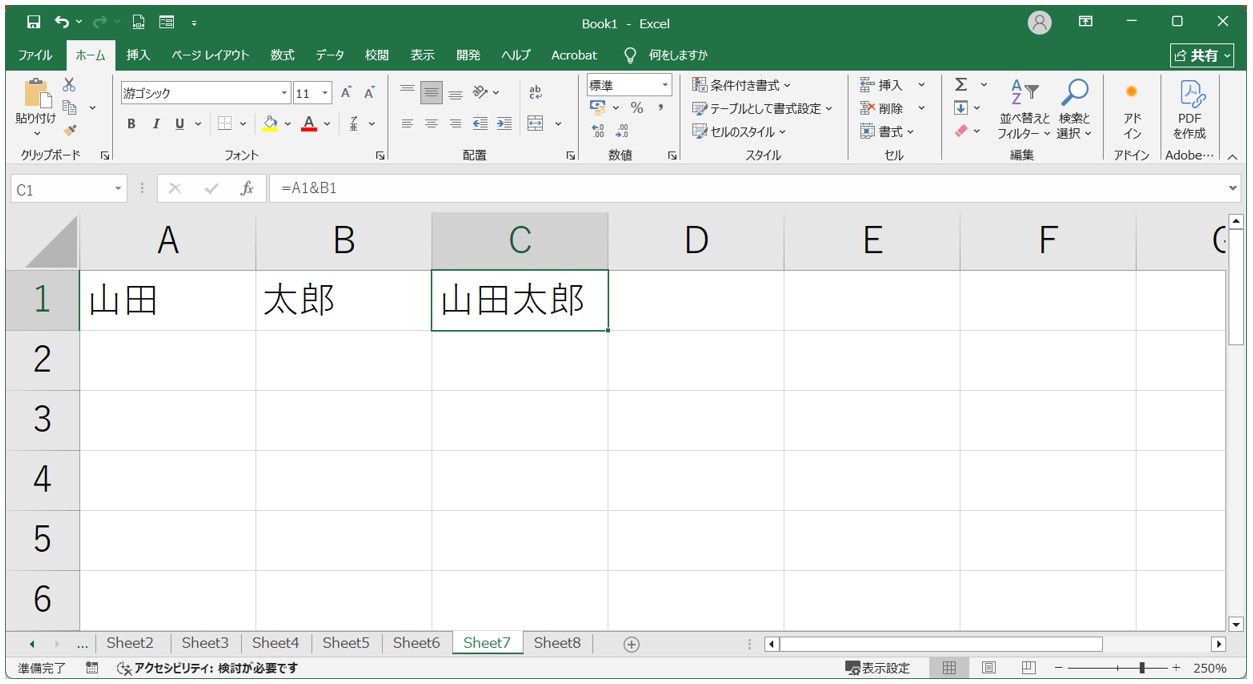Click the Merge and Center icon
The height and width of the screenshot is (684, 1253).
(x=535, y=124)
